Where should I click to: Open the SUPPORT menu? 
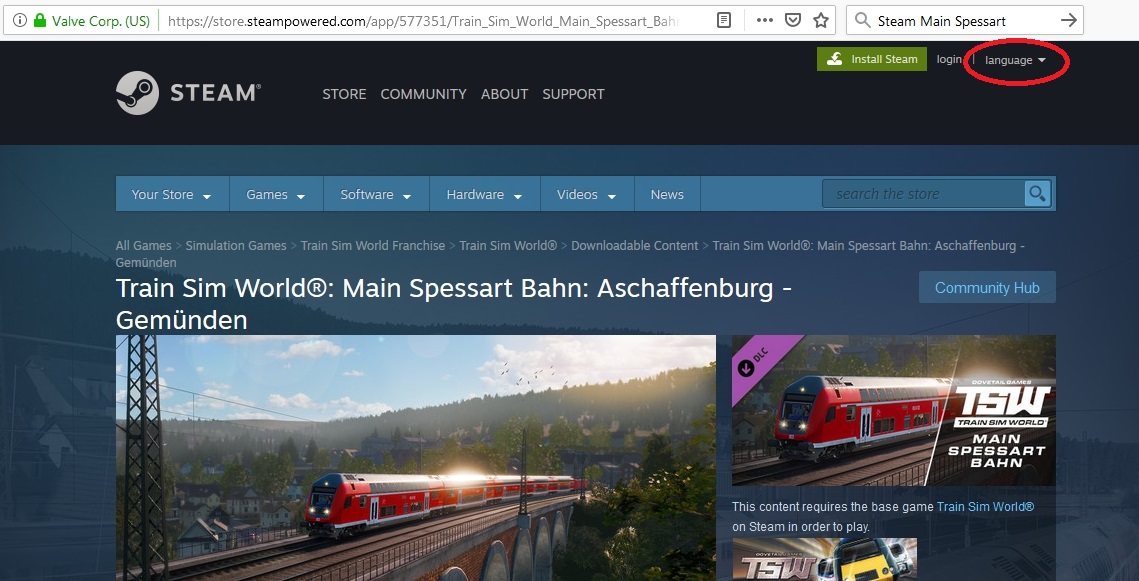click(x=573, y=94)
